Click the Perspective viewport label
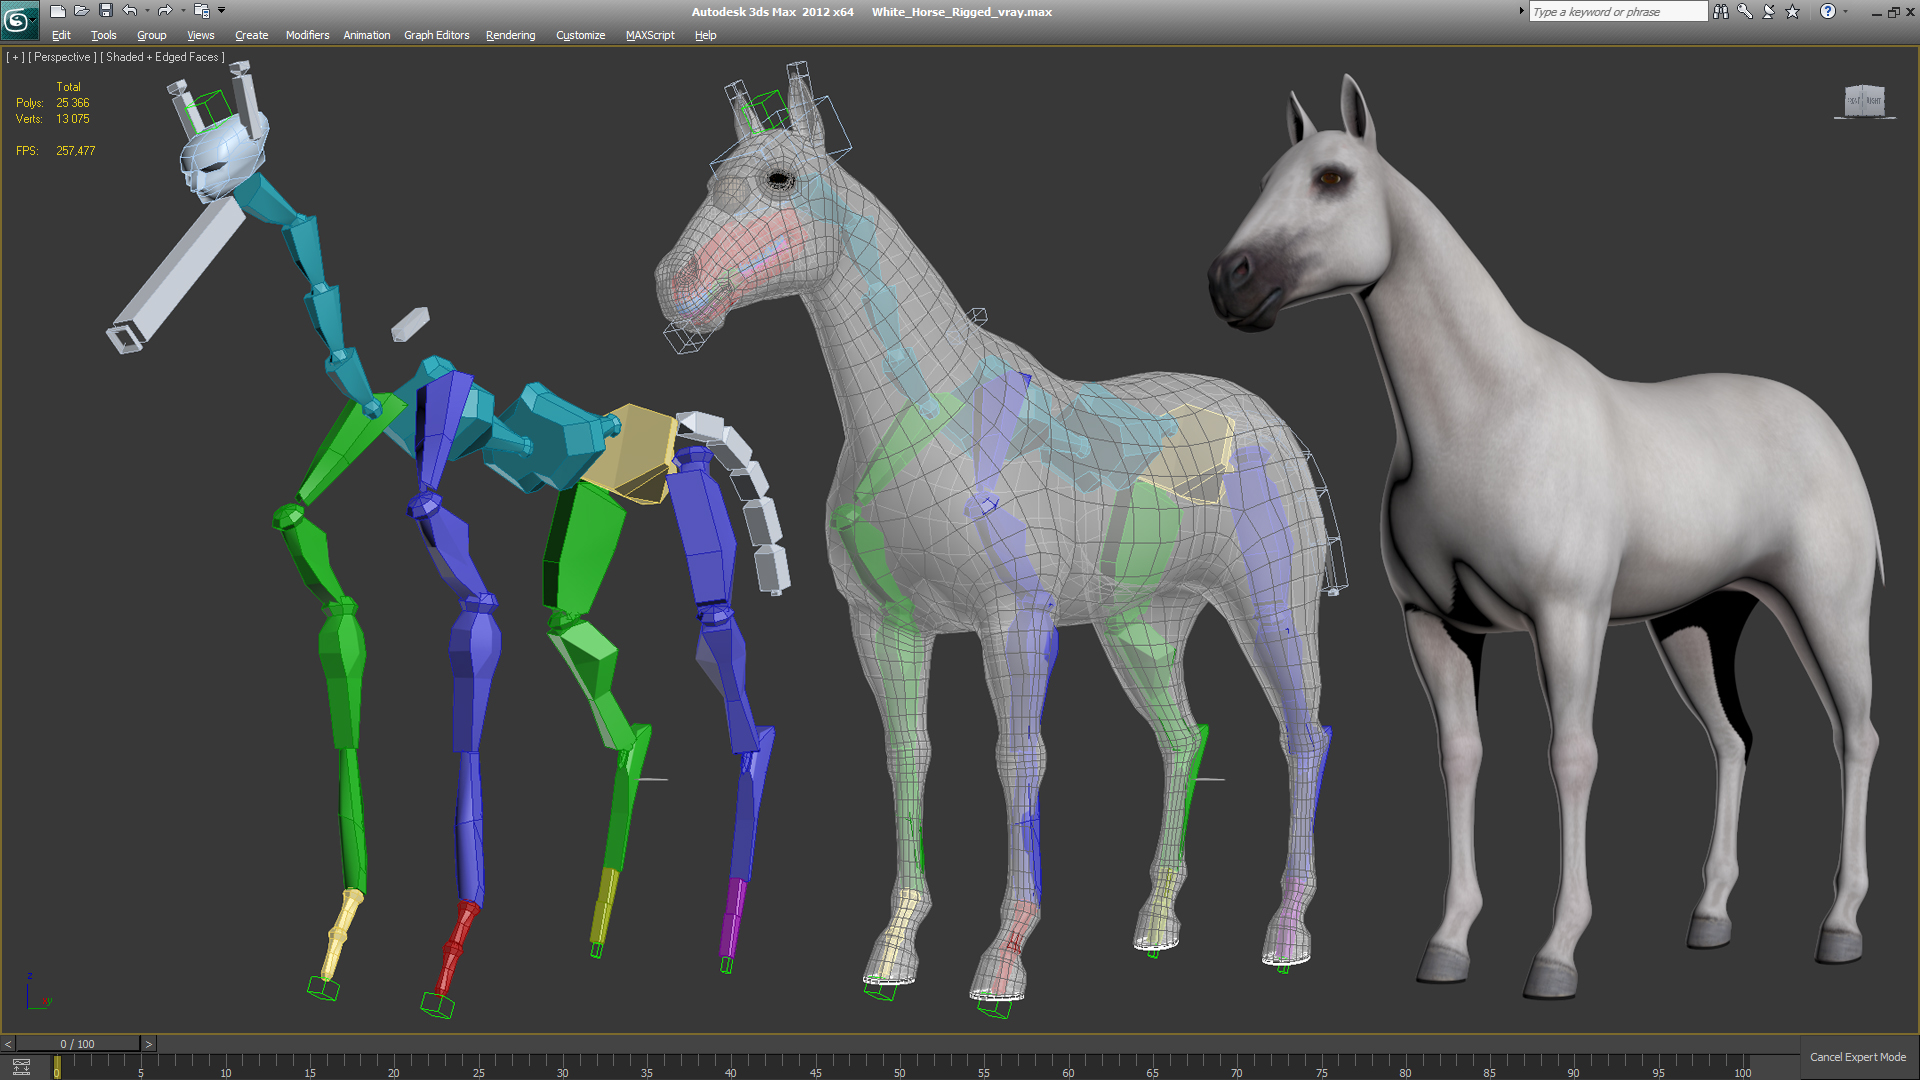Image resolution: width=1920 pixels, height=1080 pixels. (62, 57)
